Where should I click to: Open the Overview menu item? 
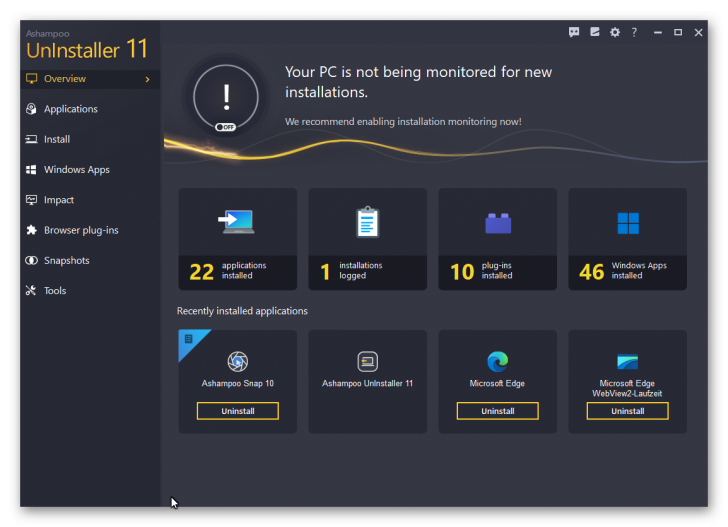point(90,79)
